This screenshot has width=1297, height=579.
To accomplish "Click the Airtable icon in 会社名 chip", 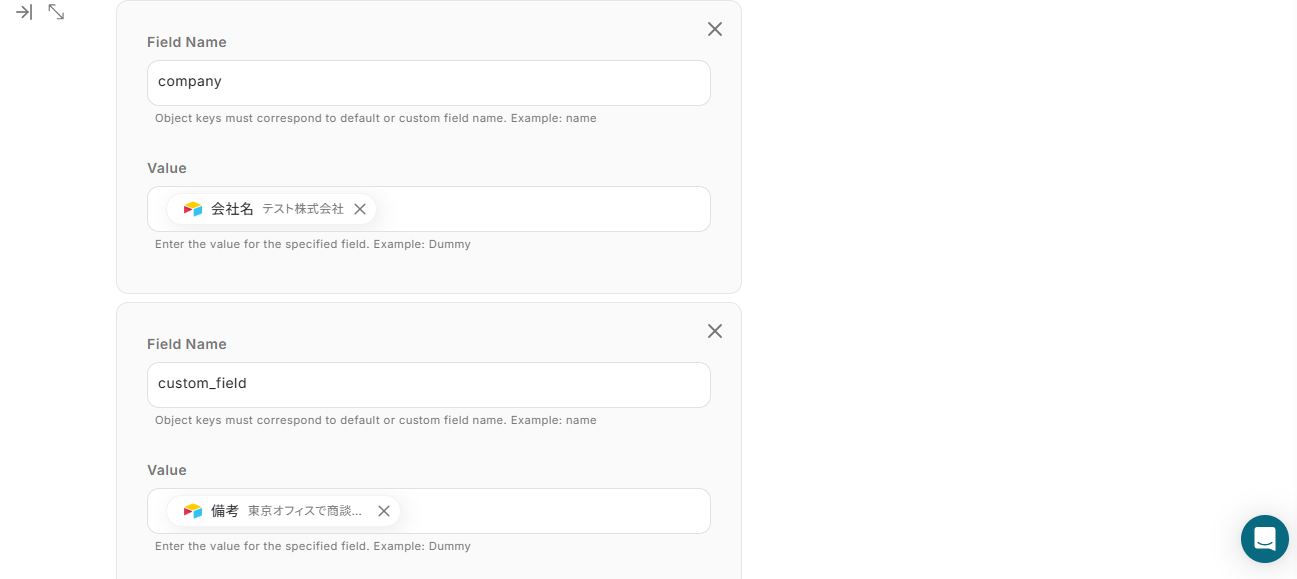I will point(193,209).
